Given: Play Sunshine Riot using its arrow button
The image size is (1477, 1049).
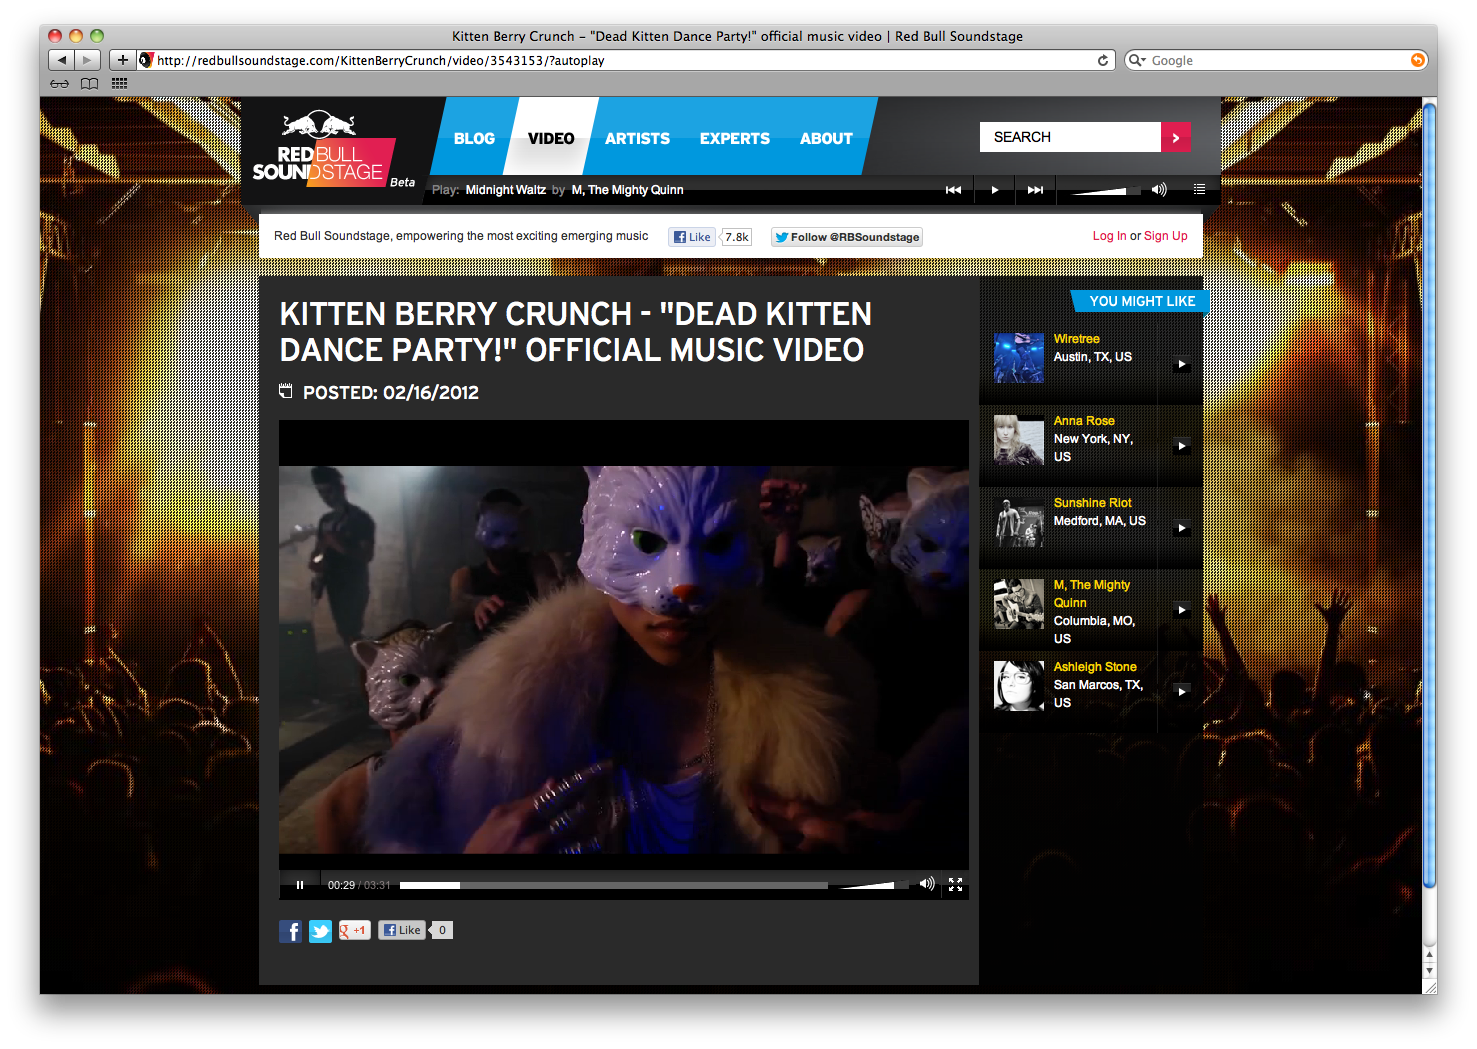Looking at the screenshot, I should coord(1182,528).
